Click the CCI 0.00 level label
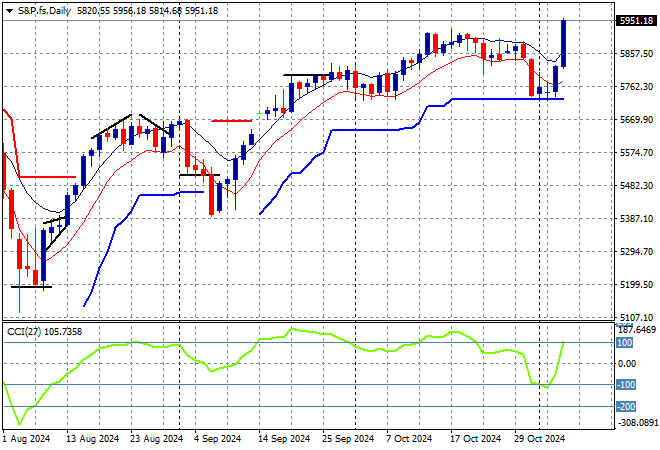 (x=627, y=364)
